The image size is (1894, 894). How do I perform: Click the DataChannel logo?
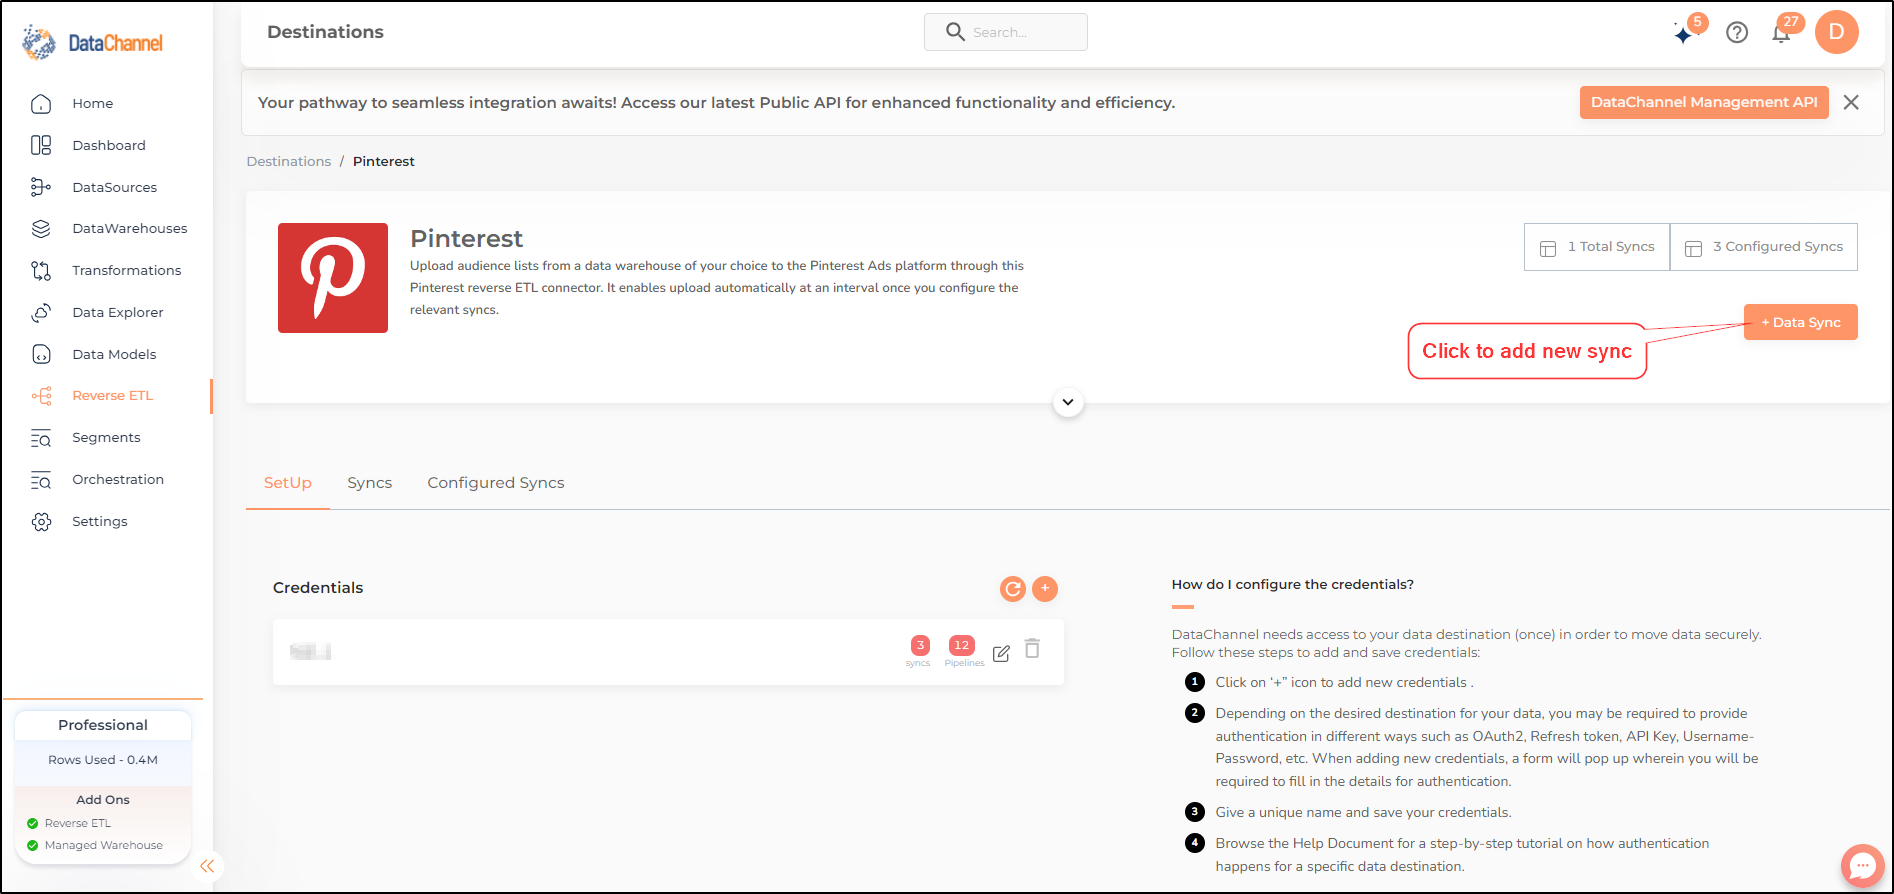point(92,42)
